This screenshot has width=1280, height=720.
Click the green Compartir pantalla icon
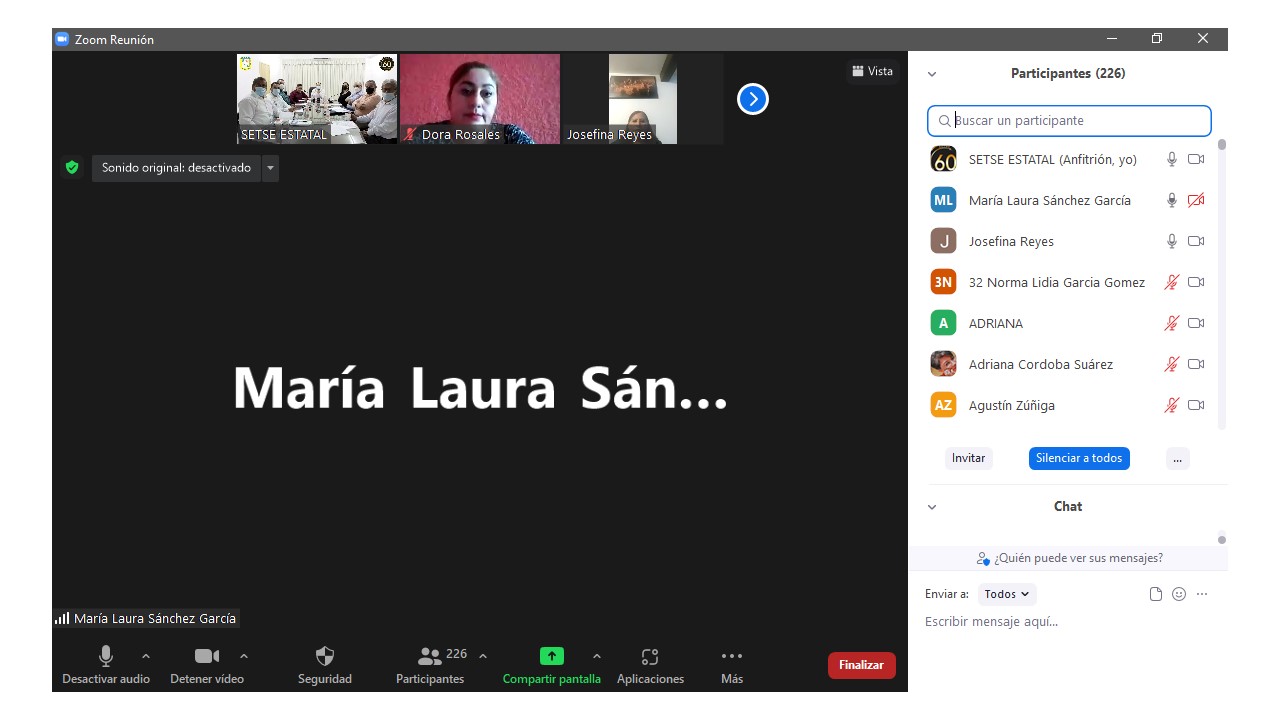pos(552,656)
